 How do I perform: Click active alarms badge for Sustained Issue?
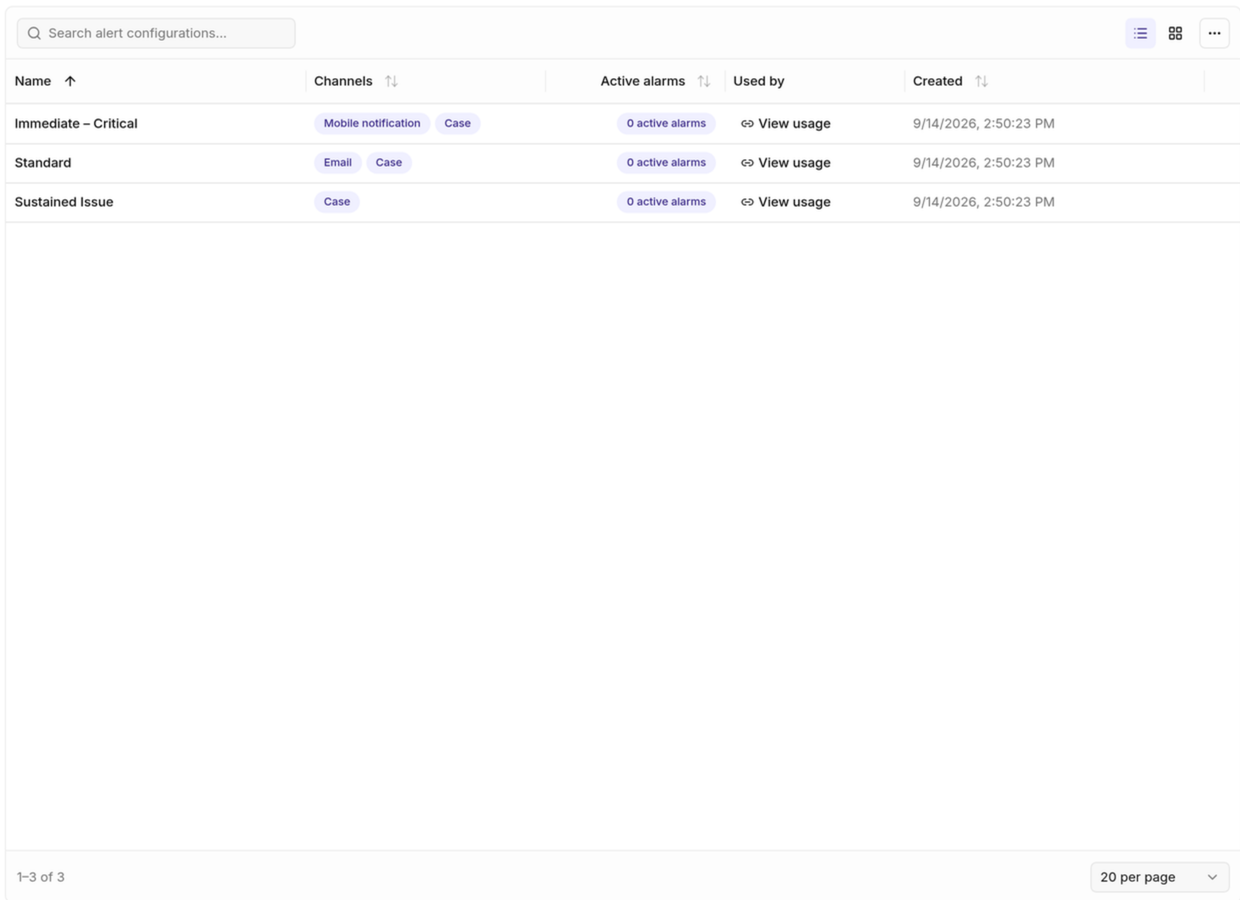pos(666,202)
